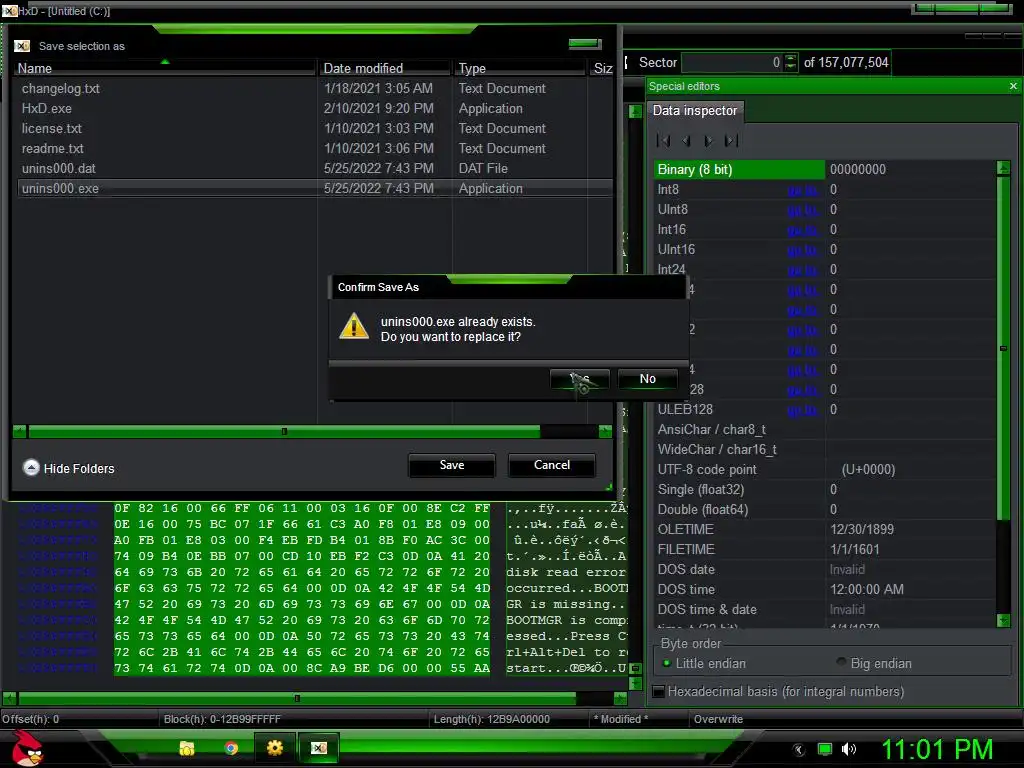
Task: Click the HxD icon in Save selection title
Action: pos(22,46)
